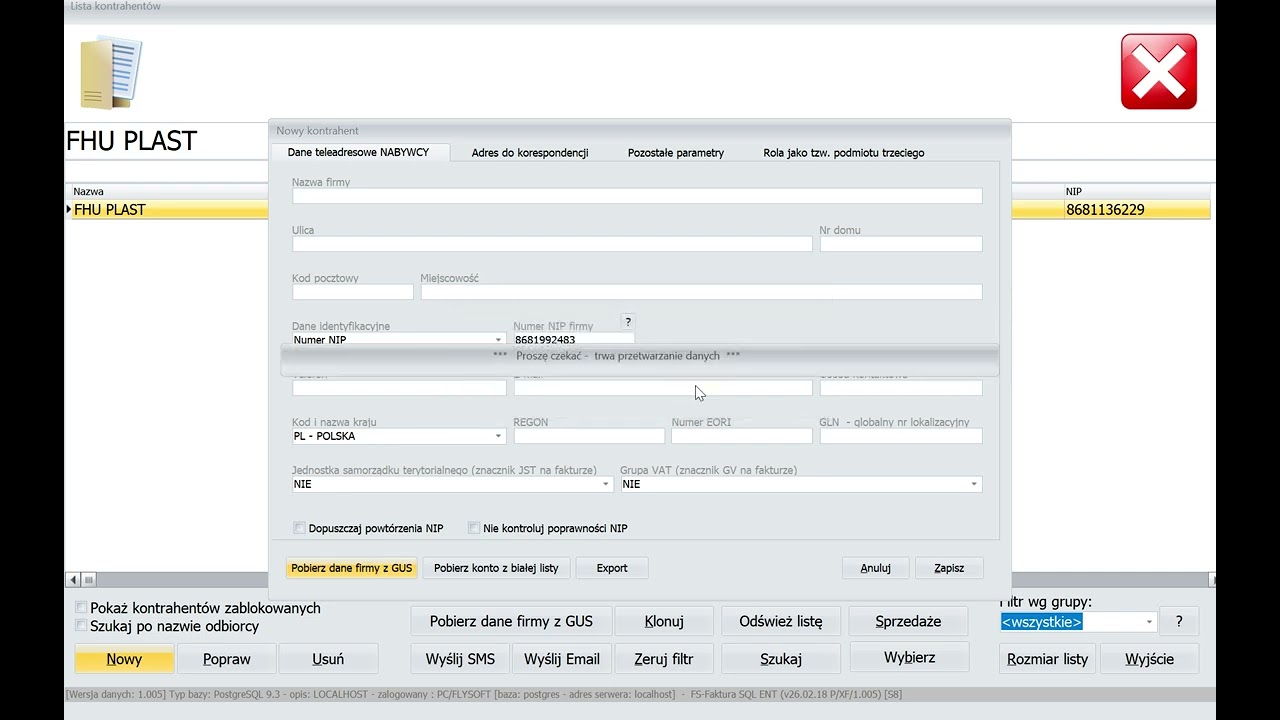Switch to Pozostałe parametry tab

[676, 153]
